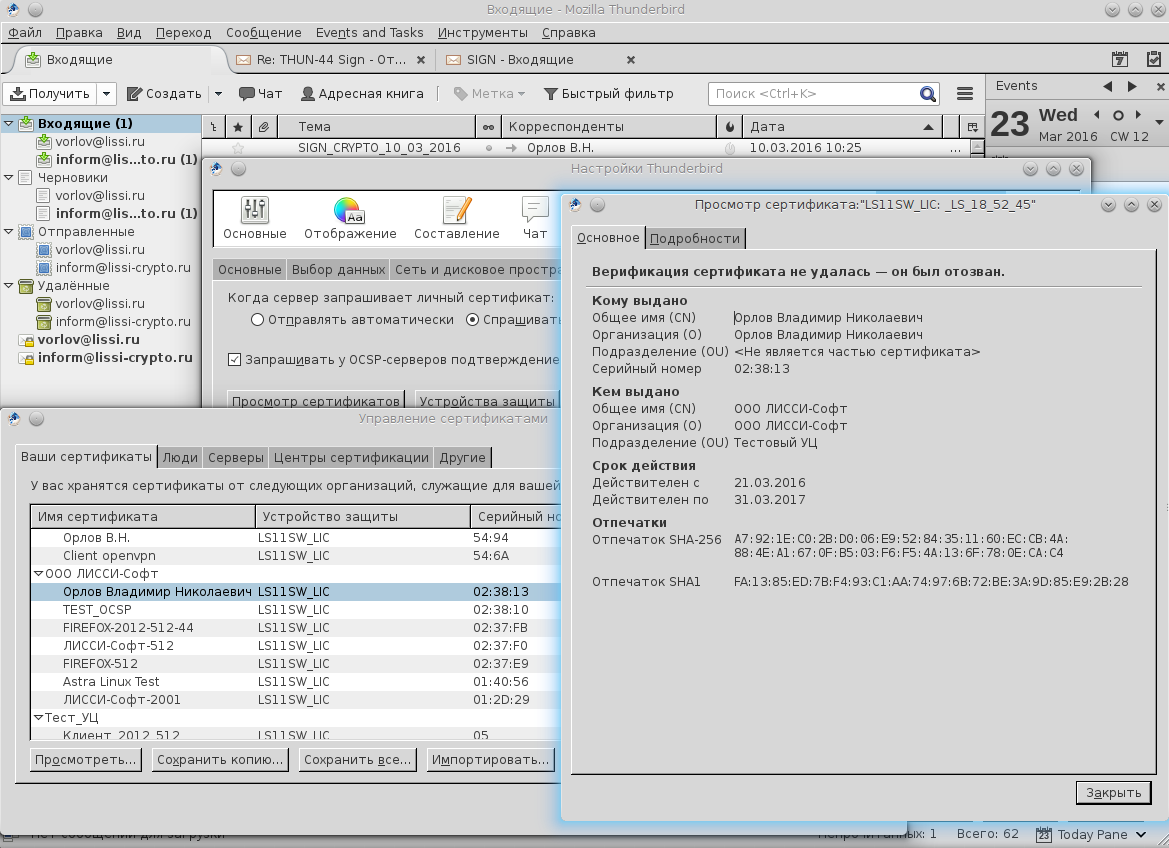Open the dropdown arrow next to Создать
Screen dimensions: 1169x848
tap(218, 94)
